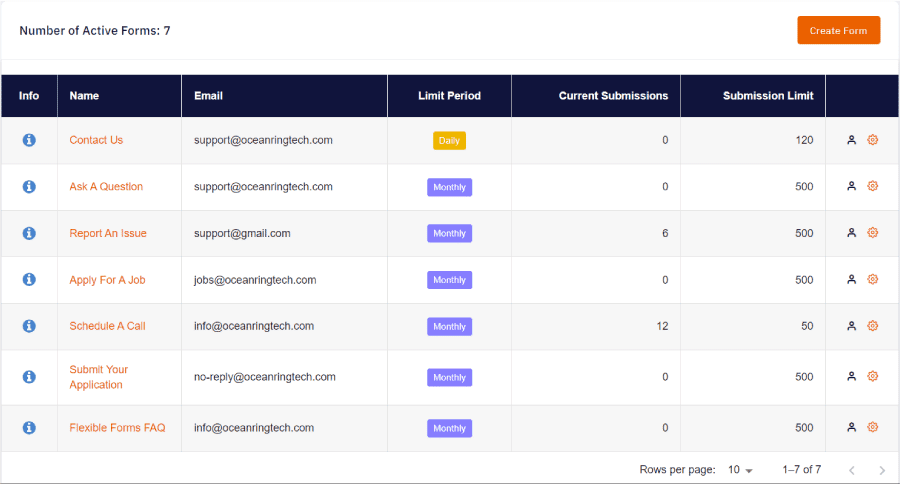900x484 pixels.
Task: Open user icon for Ask A Question row
Action: click(851, 187)
